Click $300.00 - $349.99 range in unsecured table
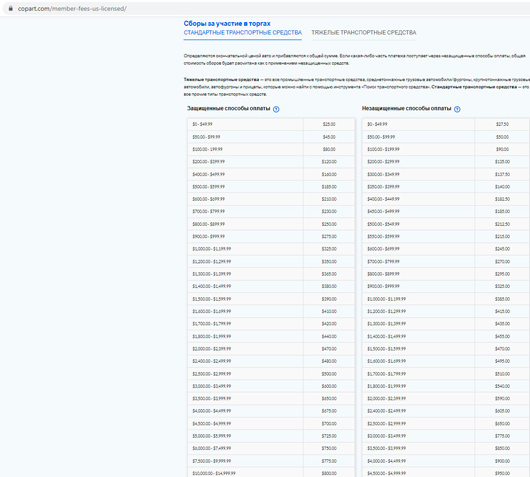Viewport: 530px width, 477px height. click(383, 174)
